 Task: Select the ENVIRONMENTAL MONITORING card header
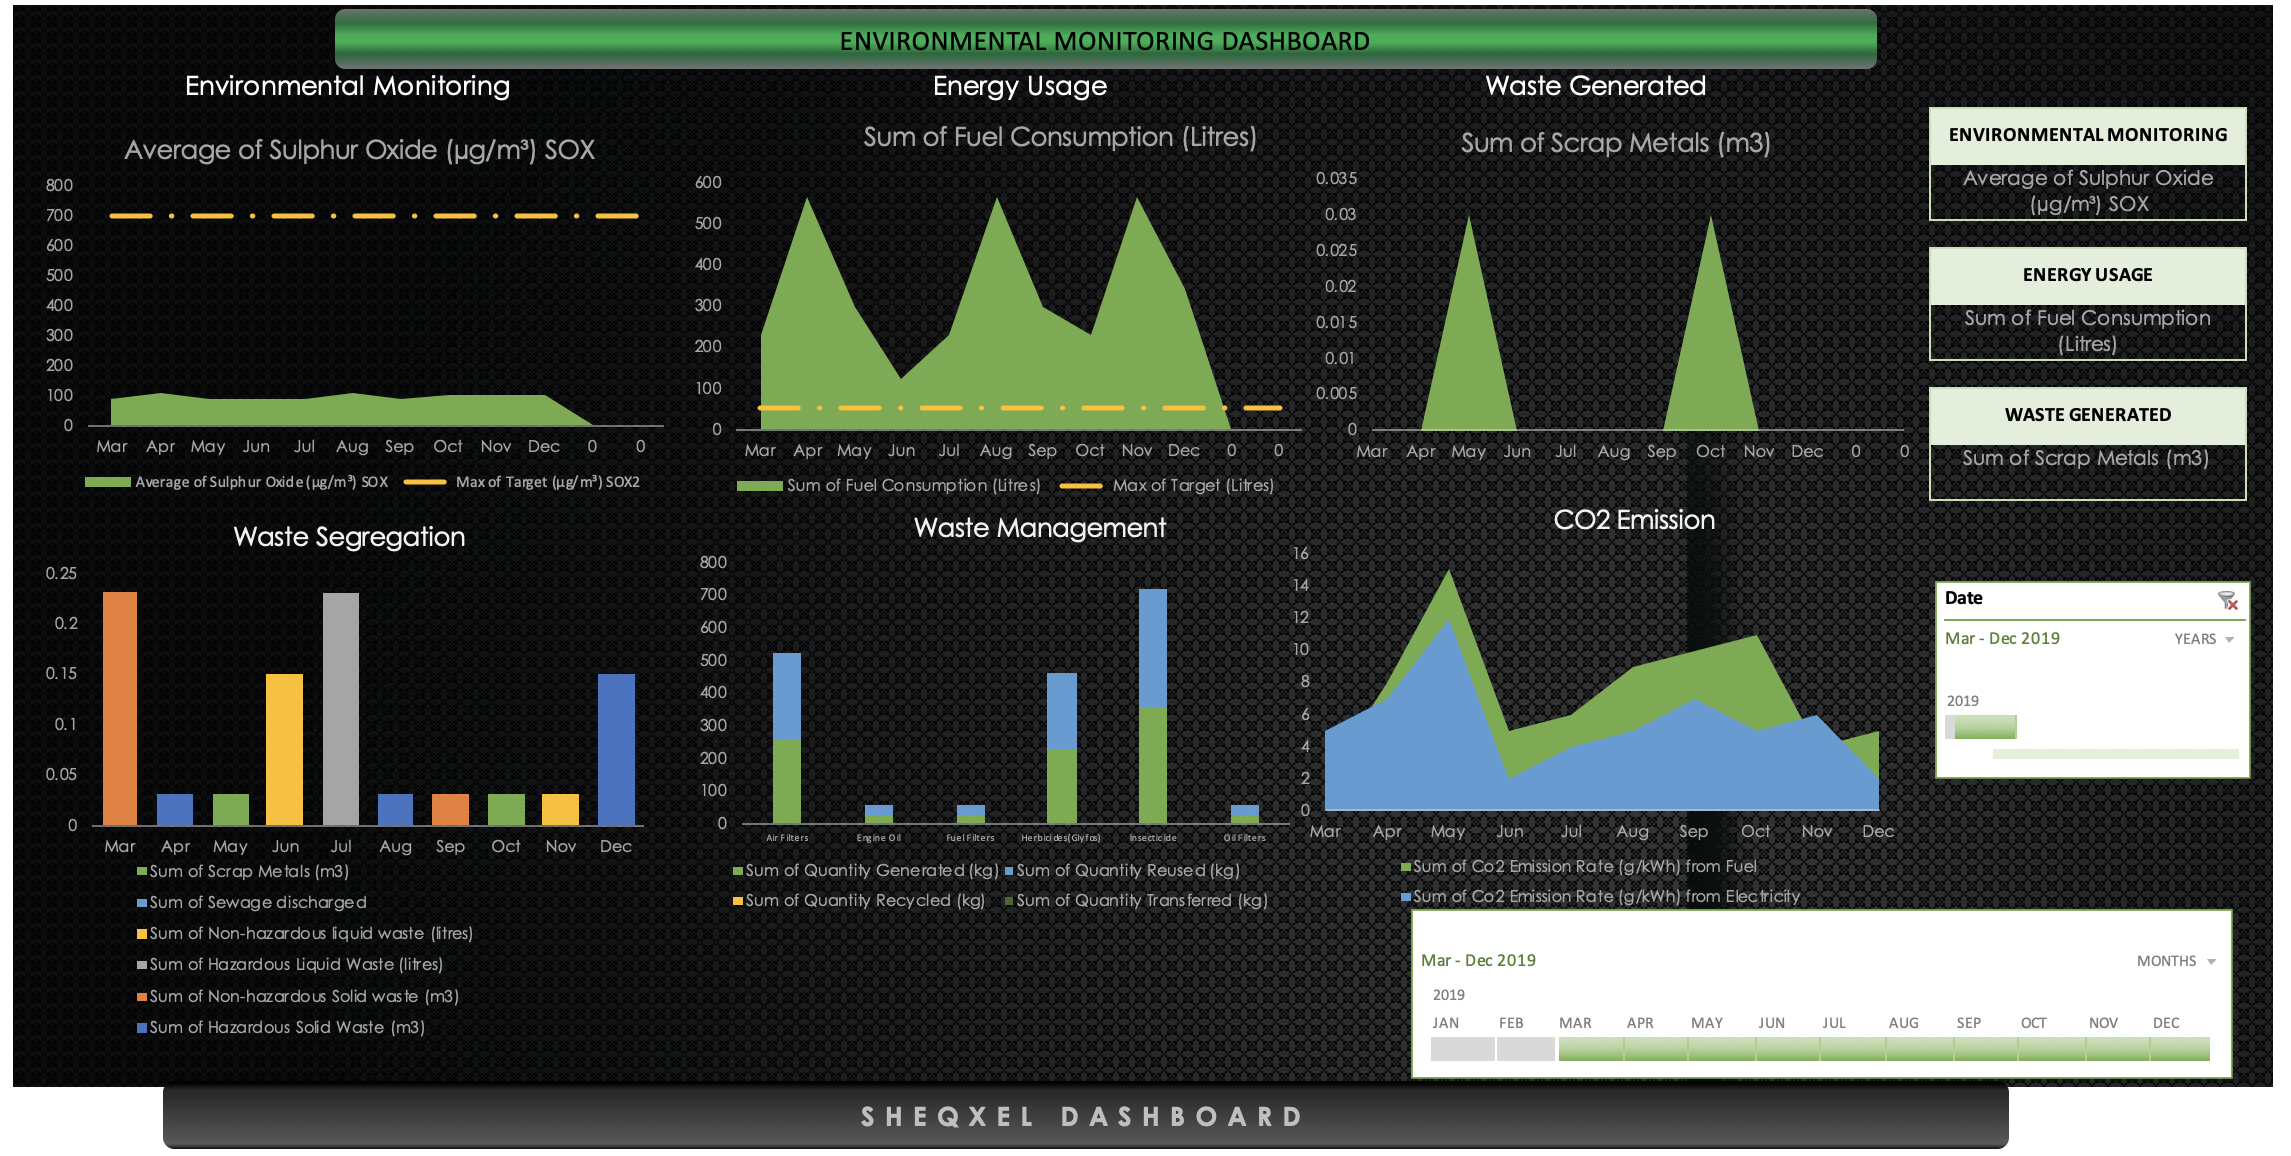2087,135
